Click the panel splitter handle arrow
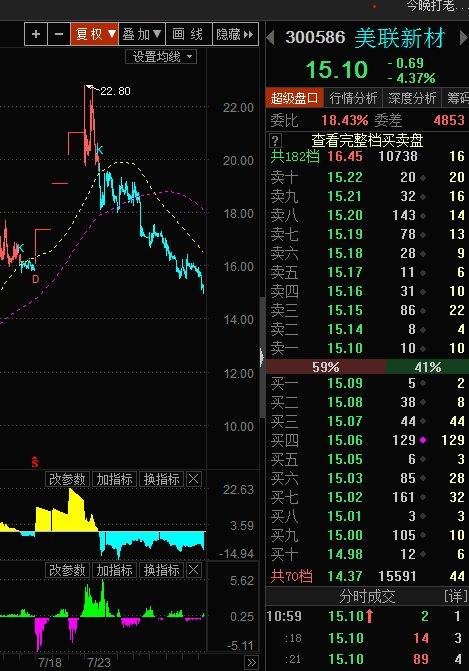 262,357
